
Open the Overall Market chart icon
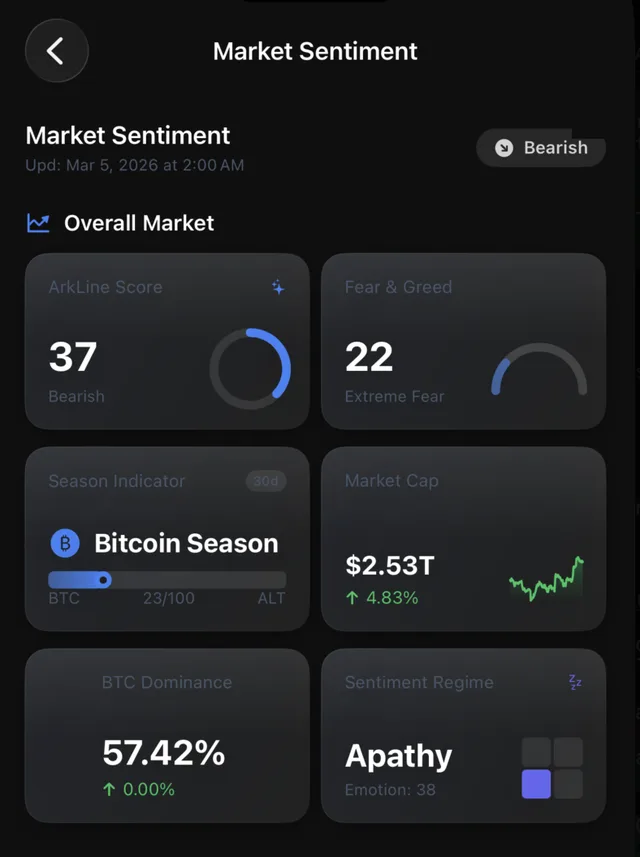click(x=38, y=223)
